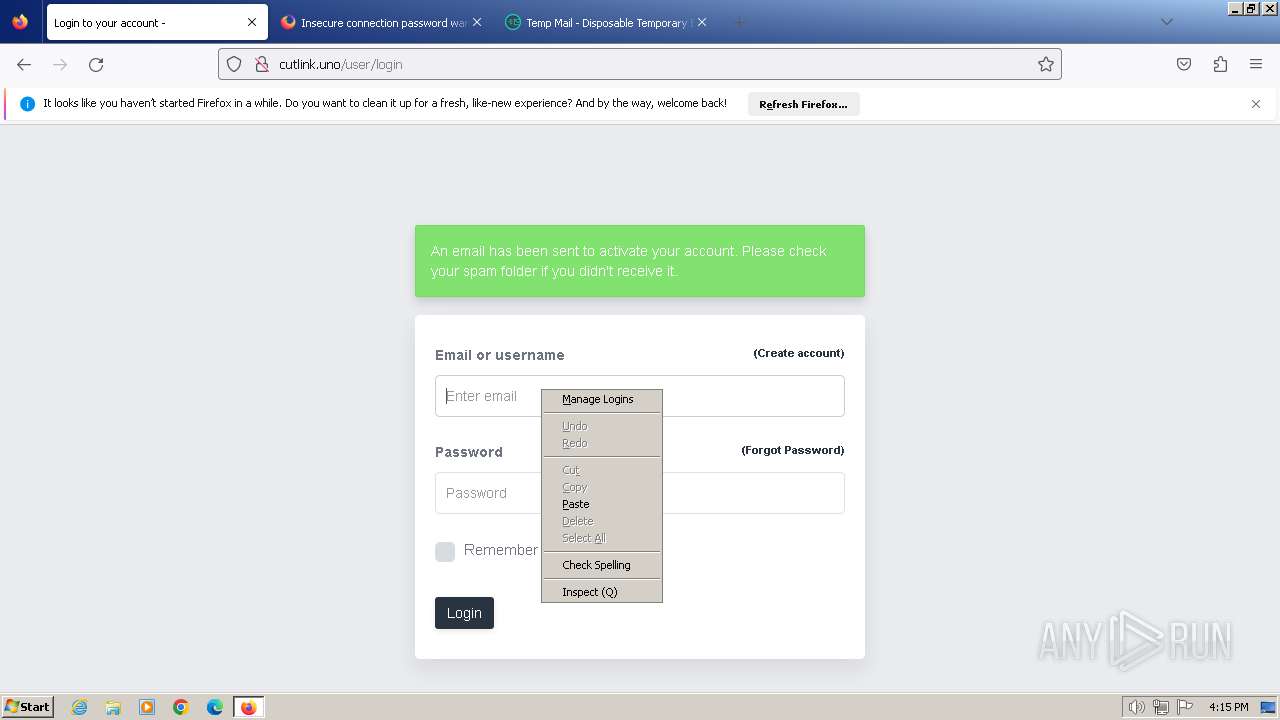Open the Save to Pocket icon

click(1184, 64)
